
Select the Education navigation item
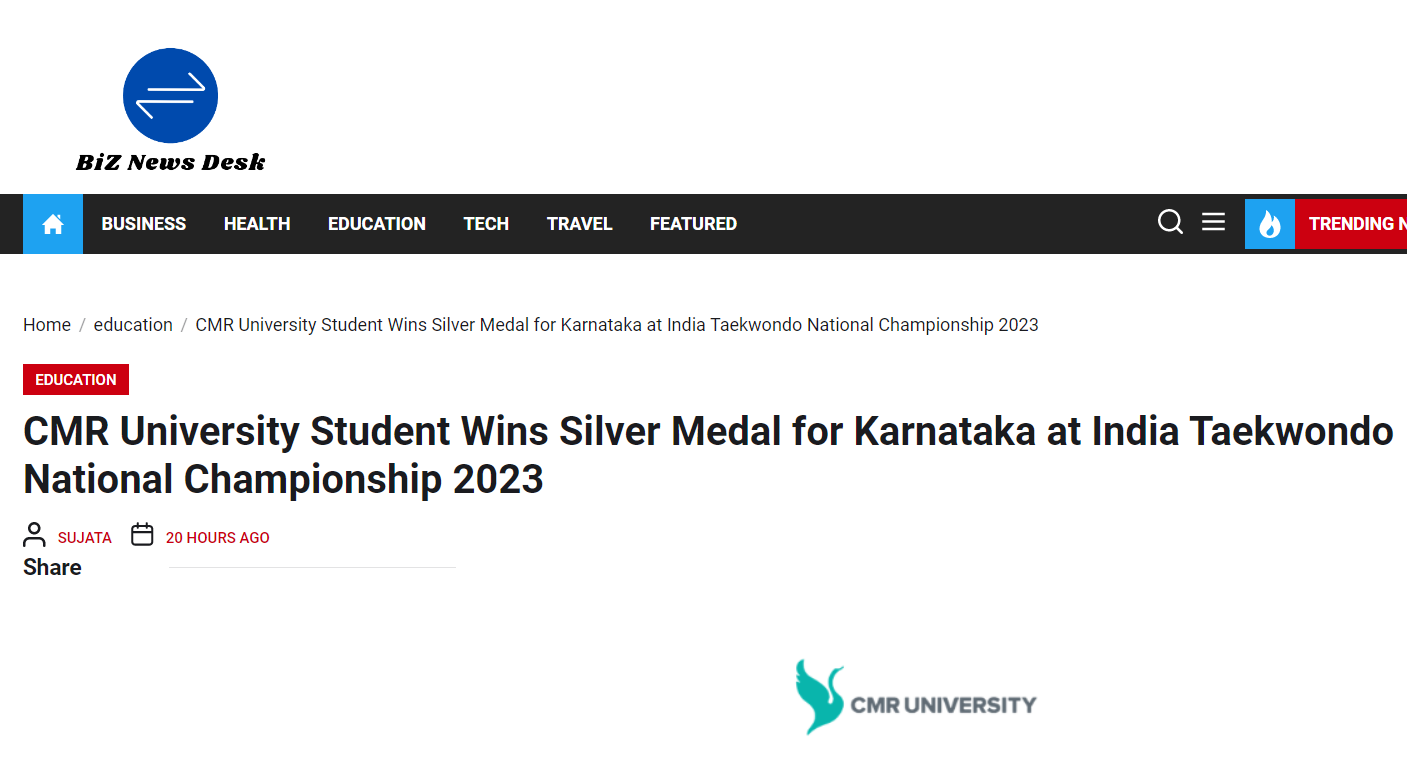click(377, 224)
